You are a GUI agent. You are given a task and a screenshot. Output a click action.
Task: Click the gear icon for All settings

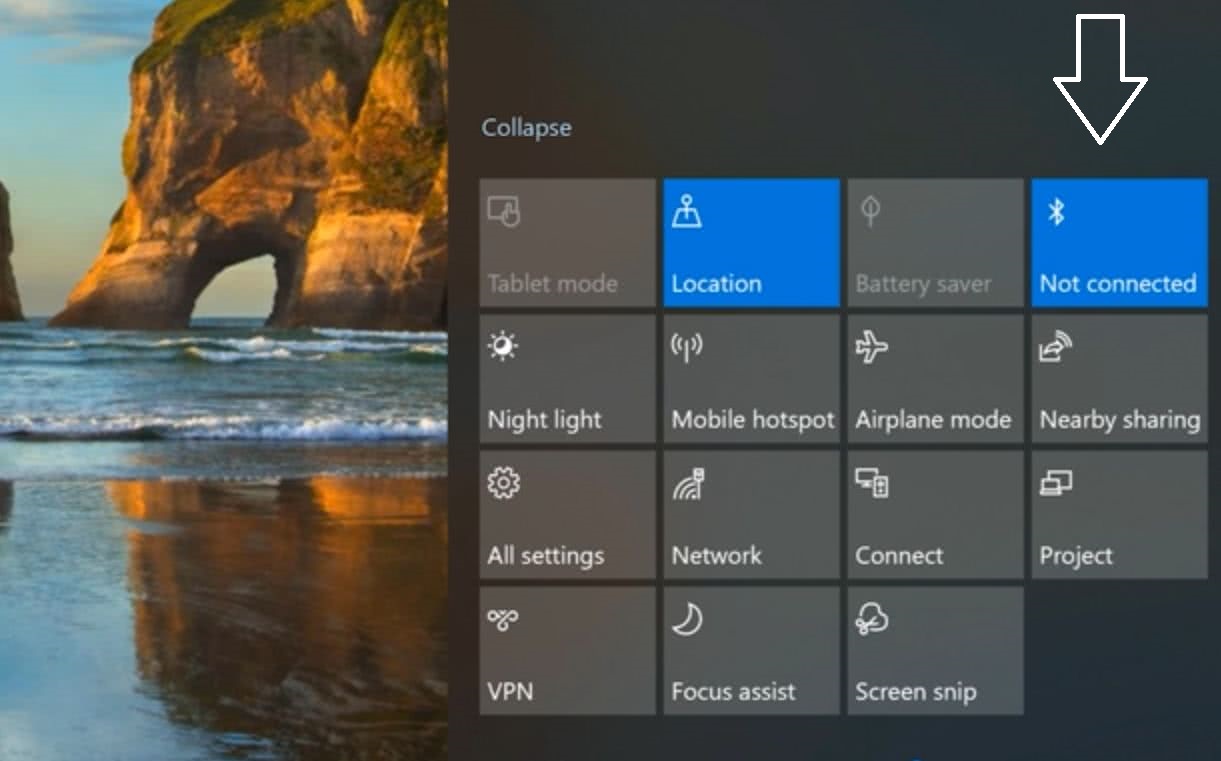point(503,484)
